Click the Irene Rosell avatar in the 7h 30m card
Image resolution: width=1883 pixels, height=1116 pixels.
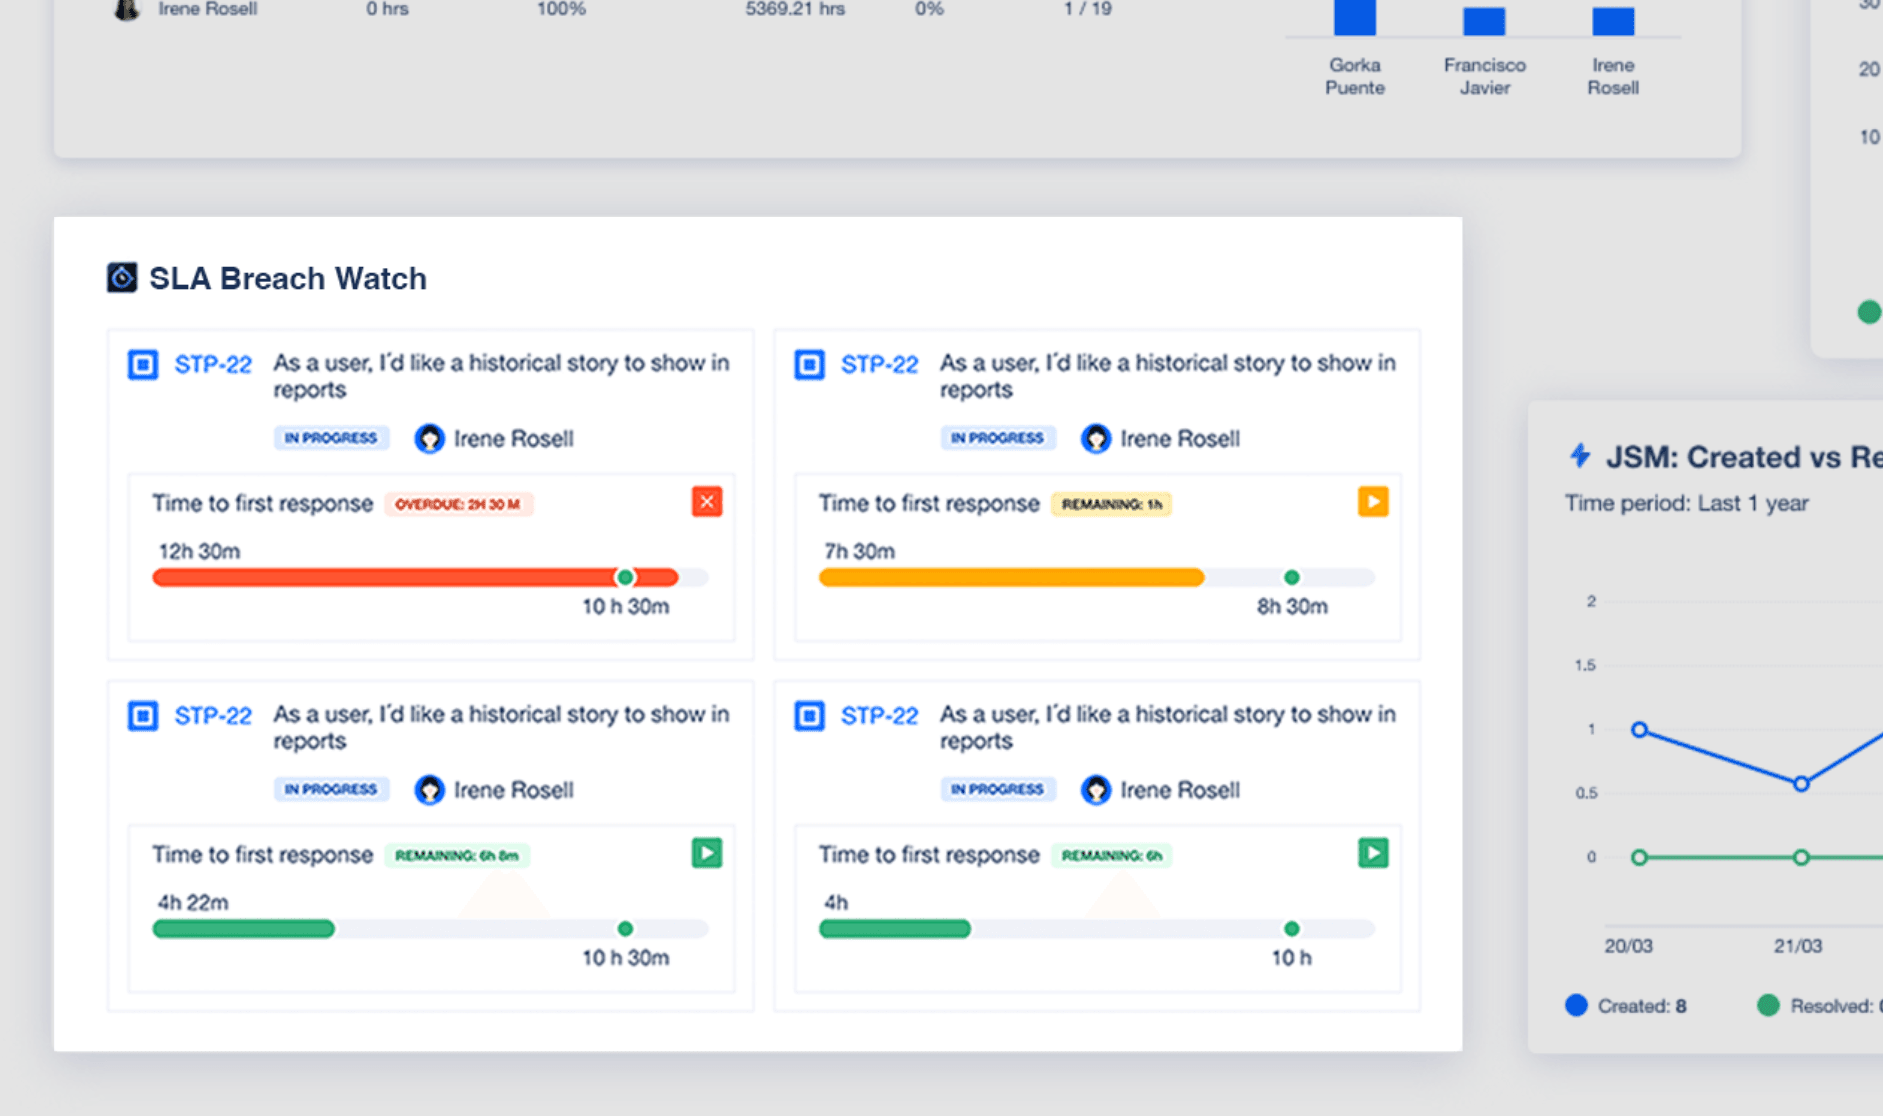click(1096, 439)
